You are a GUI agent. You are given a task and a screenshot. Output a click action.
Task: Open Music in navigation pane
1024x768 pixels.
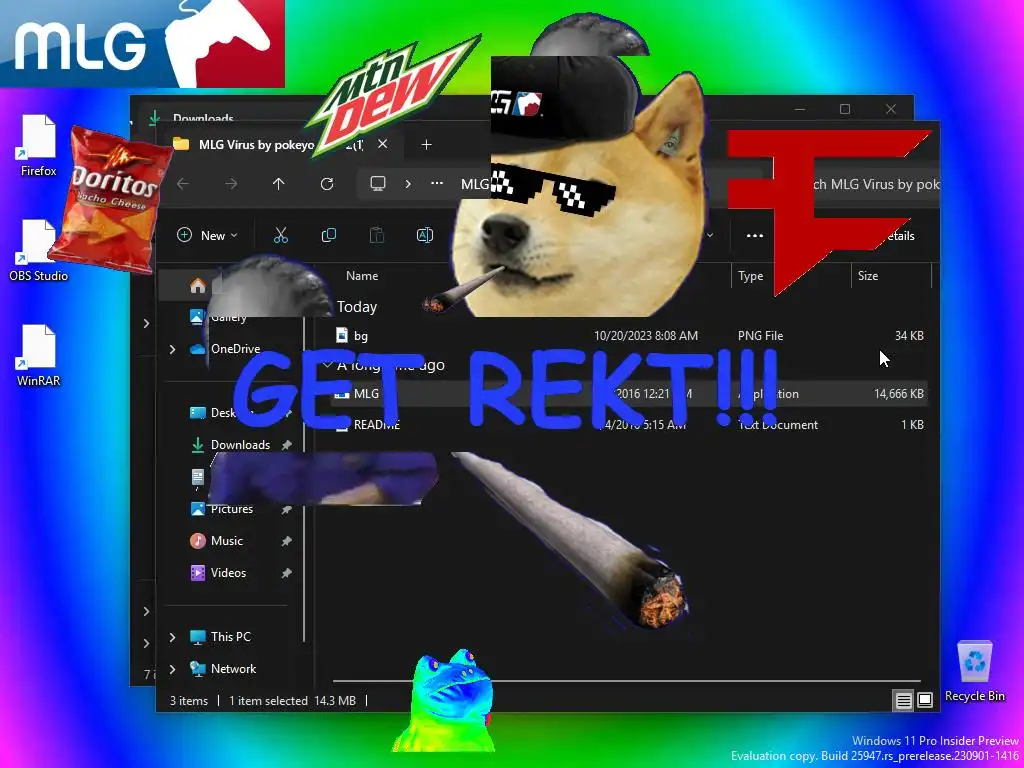coord(227,541)
